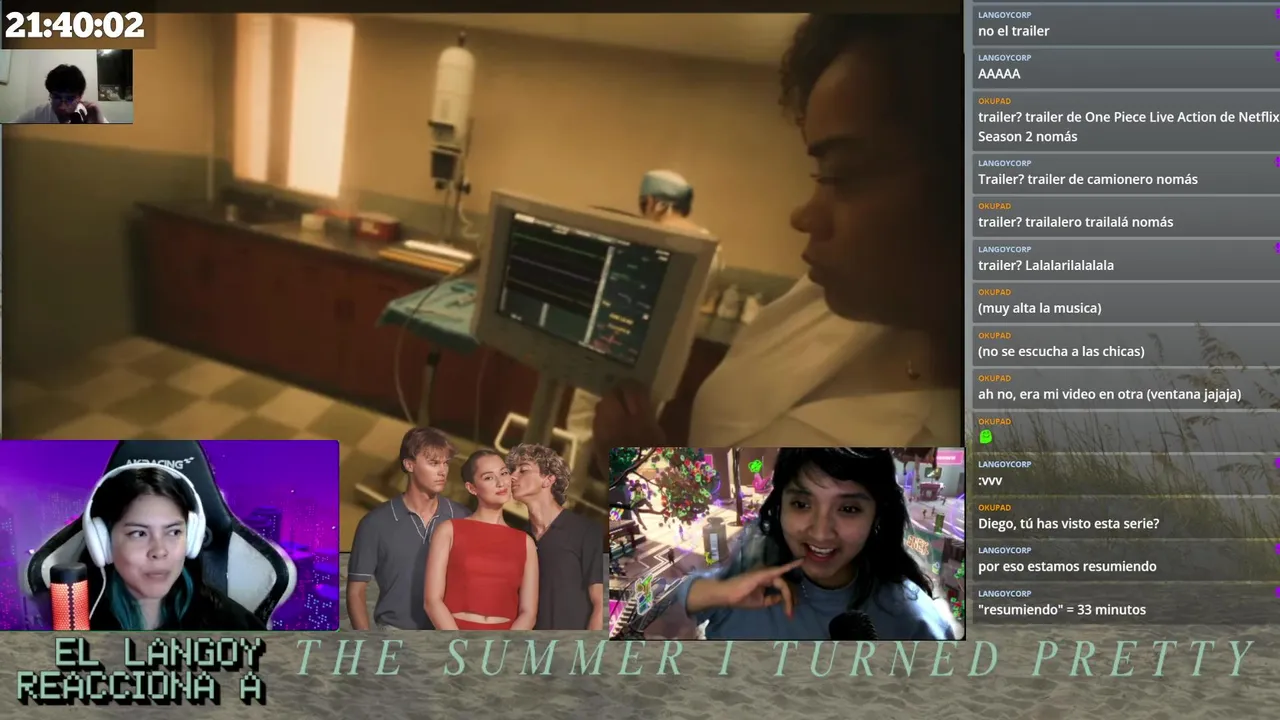The height and width of the screenshot is (720, 1280).
Task: Click the message "por eso estamos resumiendo"
Action: [1124, 560]
